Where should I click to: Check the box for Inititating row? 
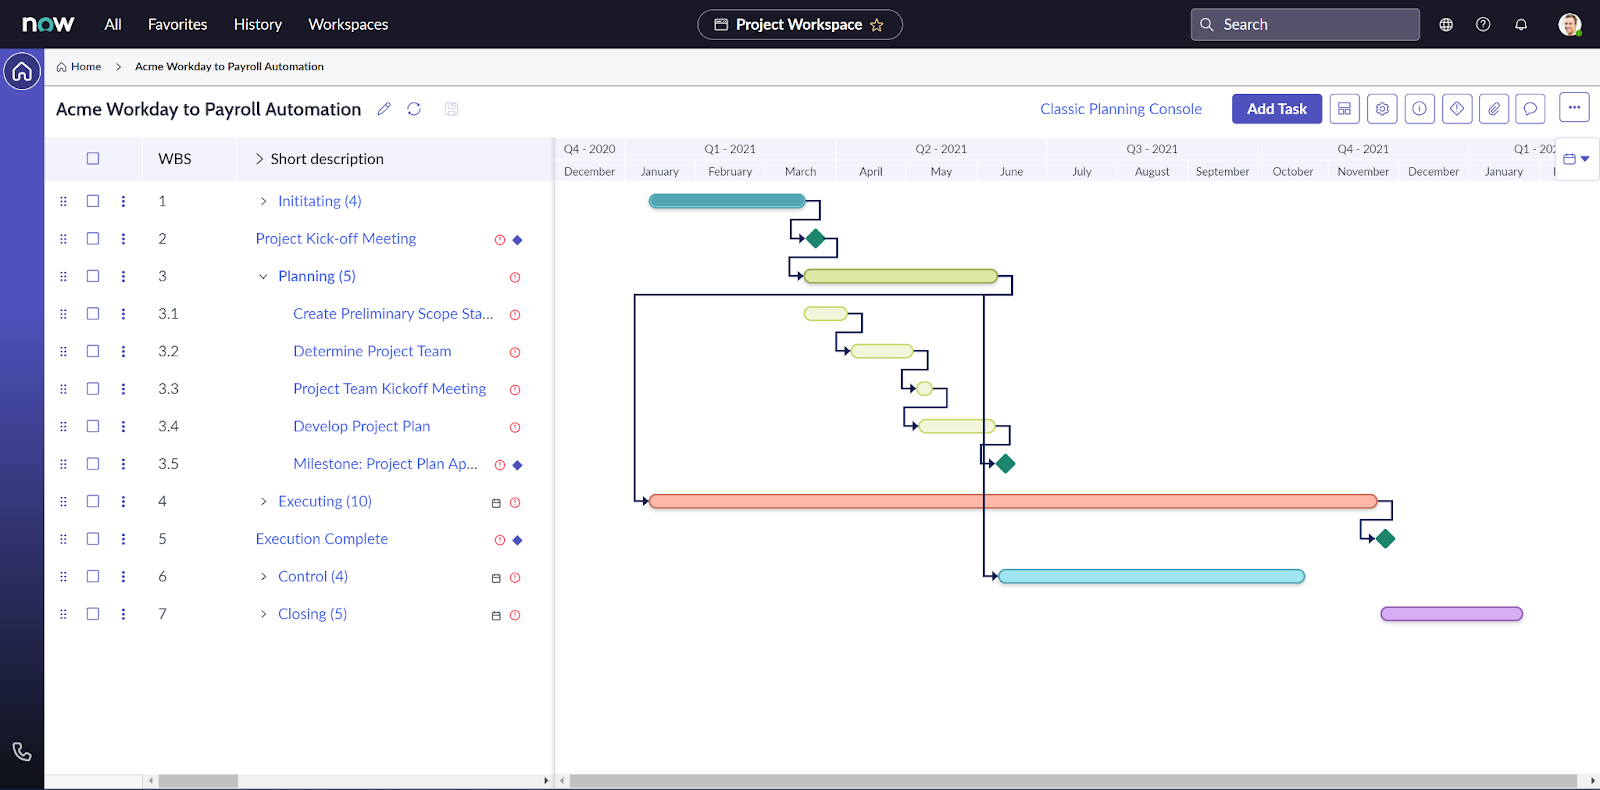[x=93, y=201]
